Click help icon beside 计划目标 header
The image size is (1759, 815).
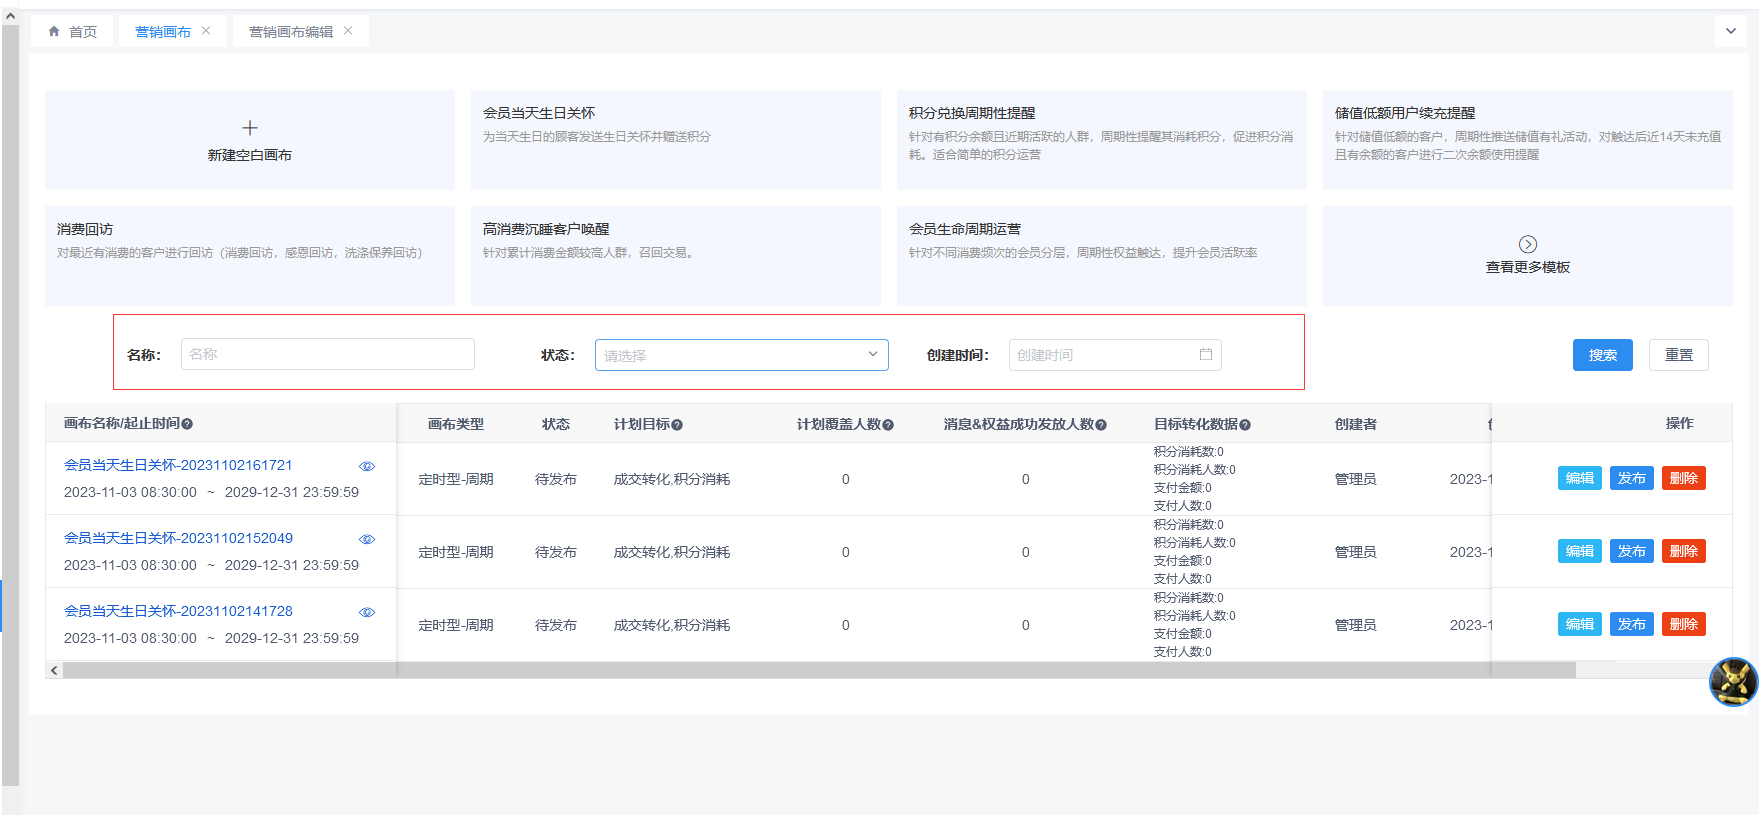[x=677, y=425]
